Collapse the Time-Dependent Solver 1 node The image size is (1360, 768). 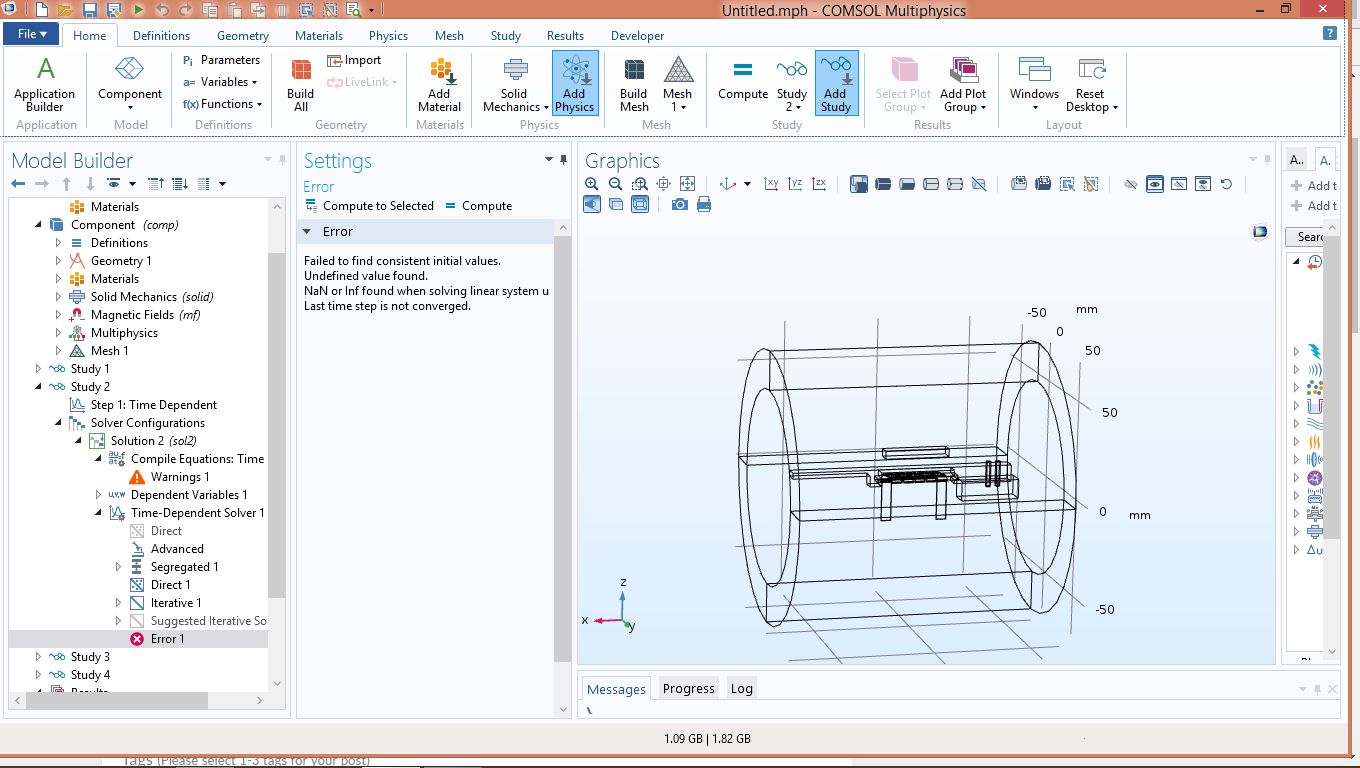[99, 513]
